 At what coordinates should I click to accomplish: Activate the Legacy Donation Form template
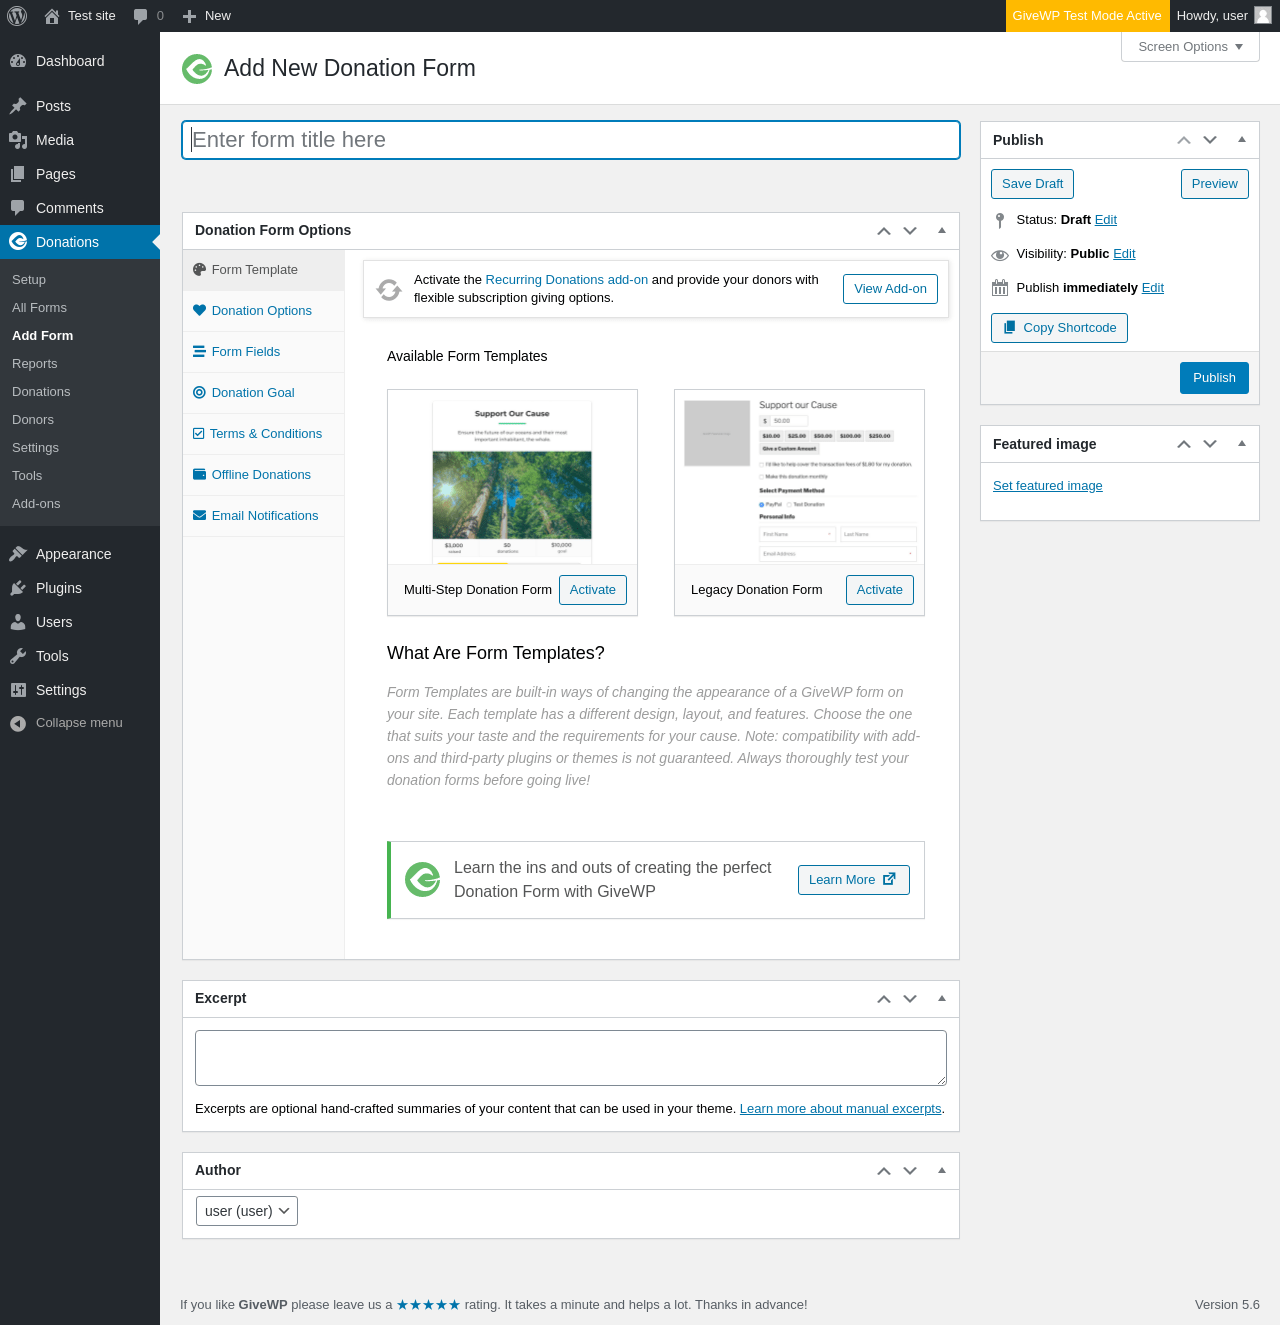coord(880,590)
